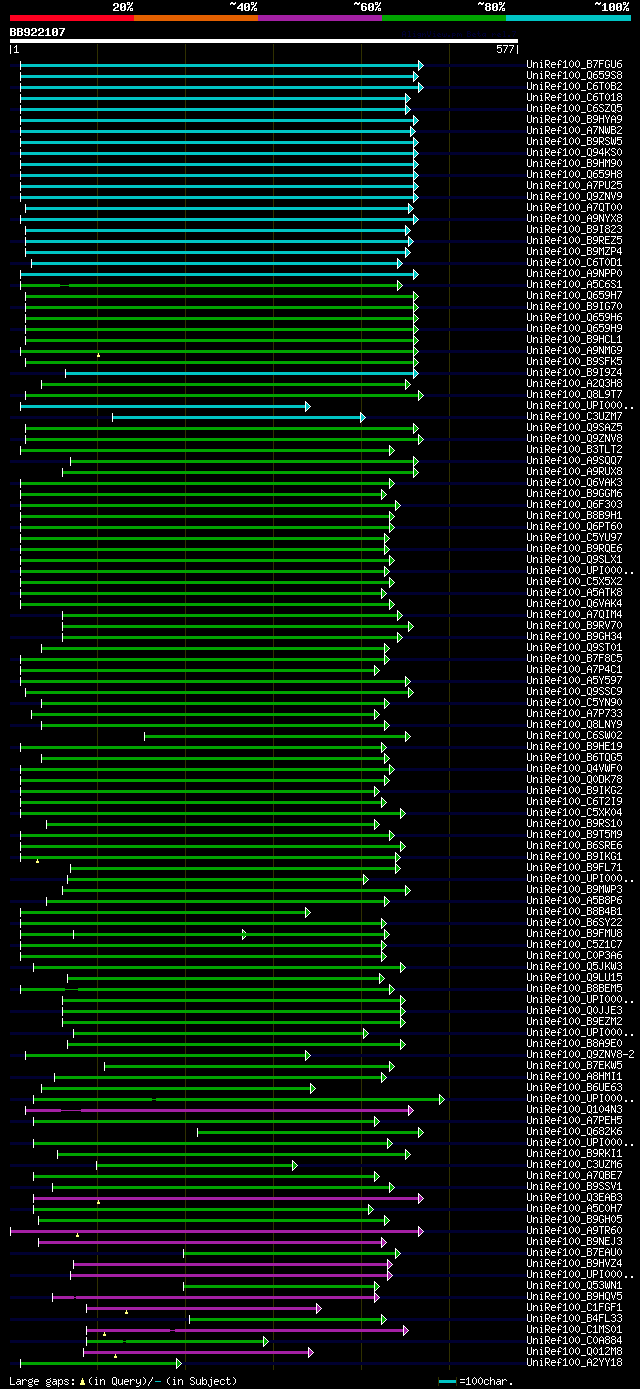The image size is (640, 1389).
Task: Click the red 20% legend segment
Action: pos(72,18)
